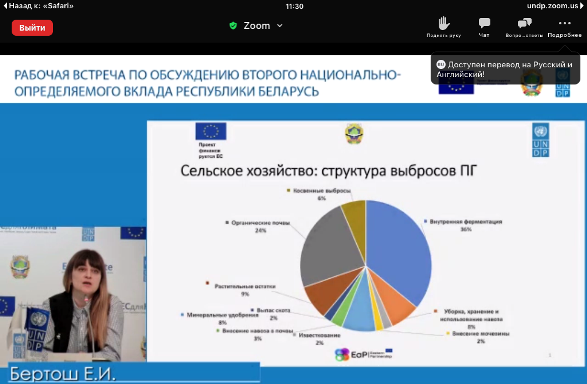Click the undp.zoom.us address text

pyautogui.click(x=553, y=6)
